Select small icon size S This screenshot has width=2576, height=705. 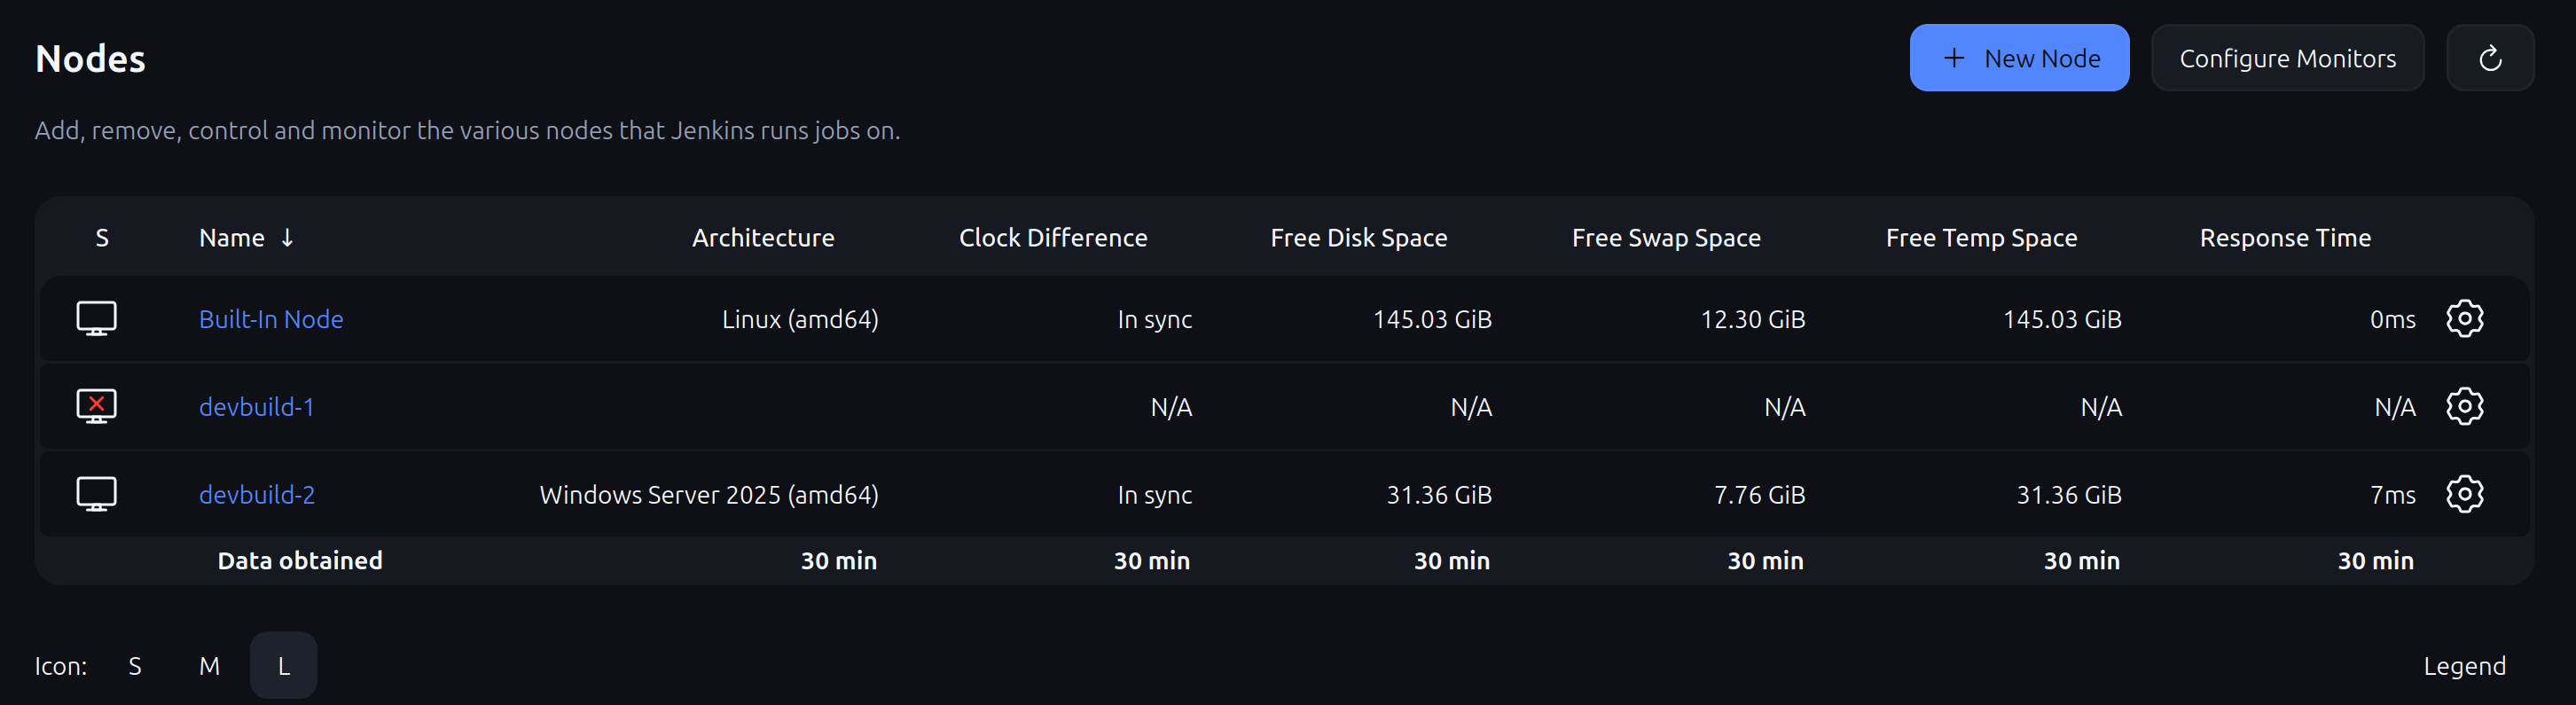click(x=135, y=666)
